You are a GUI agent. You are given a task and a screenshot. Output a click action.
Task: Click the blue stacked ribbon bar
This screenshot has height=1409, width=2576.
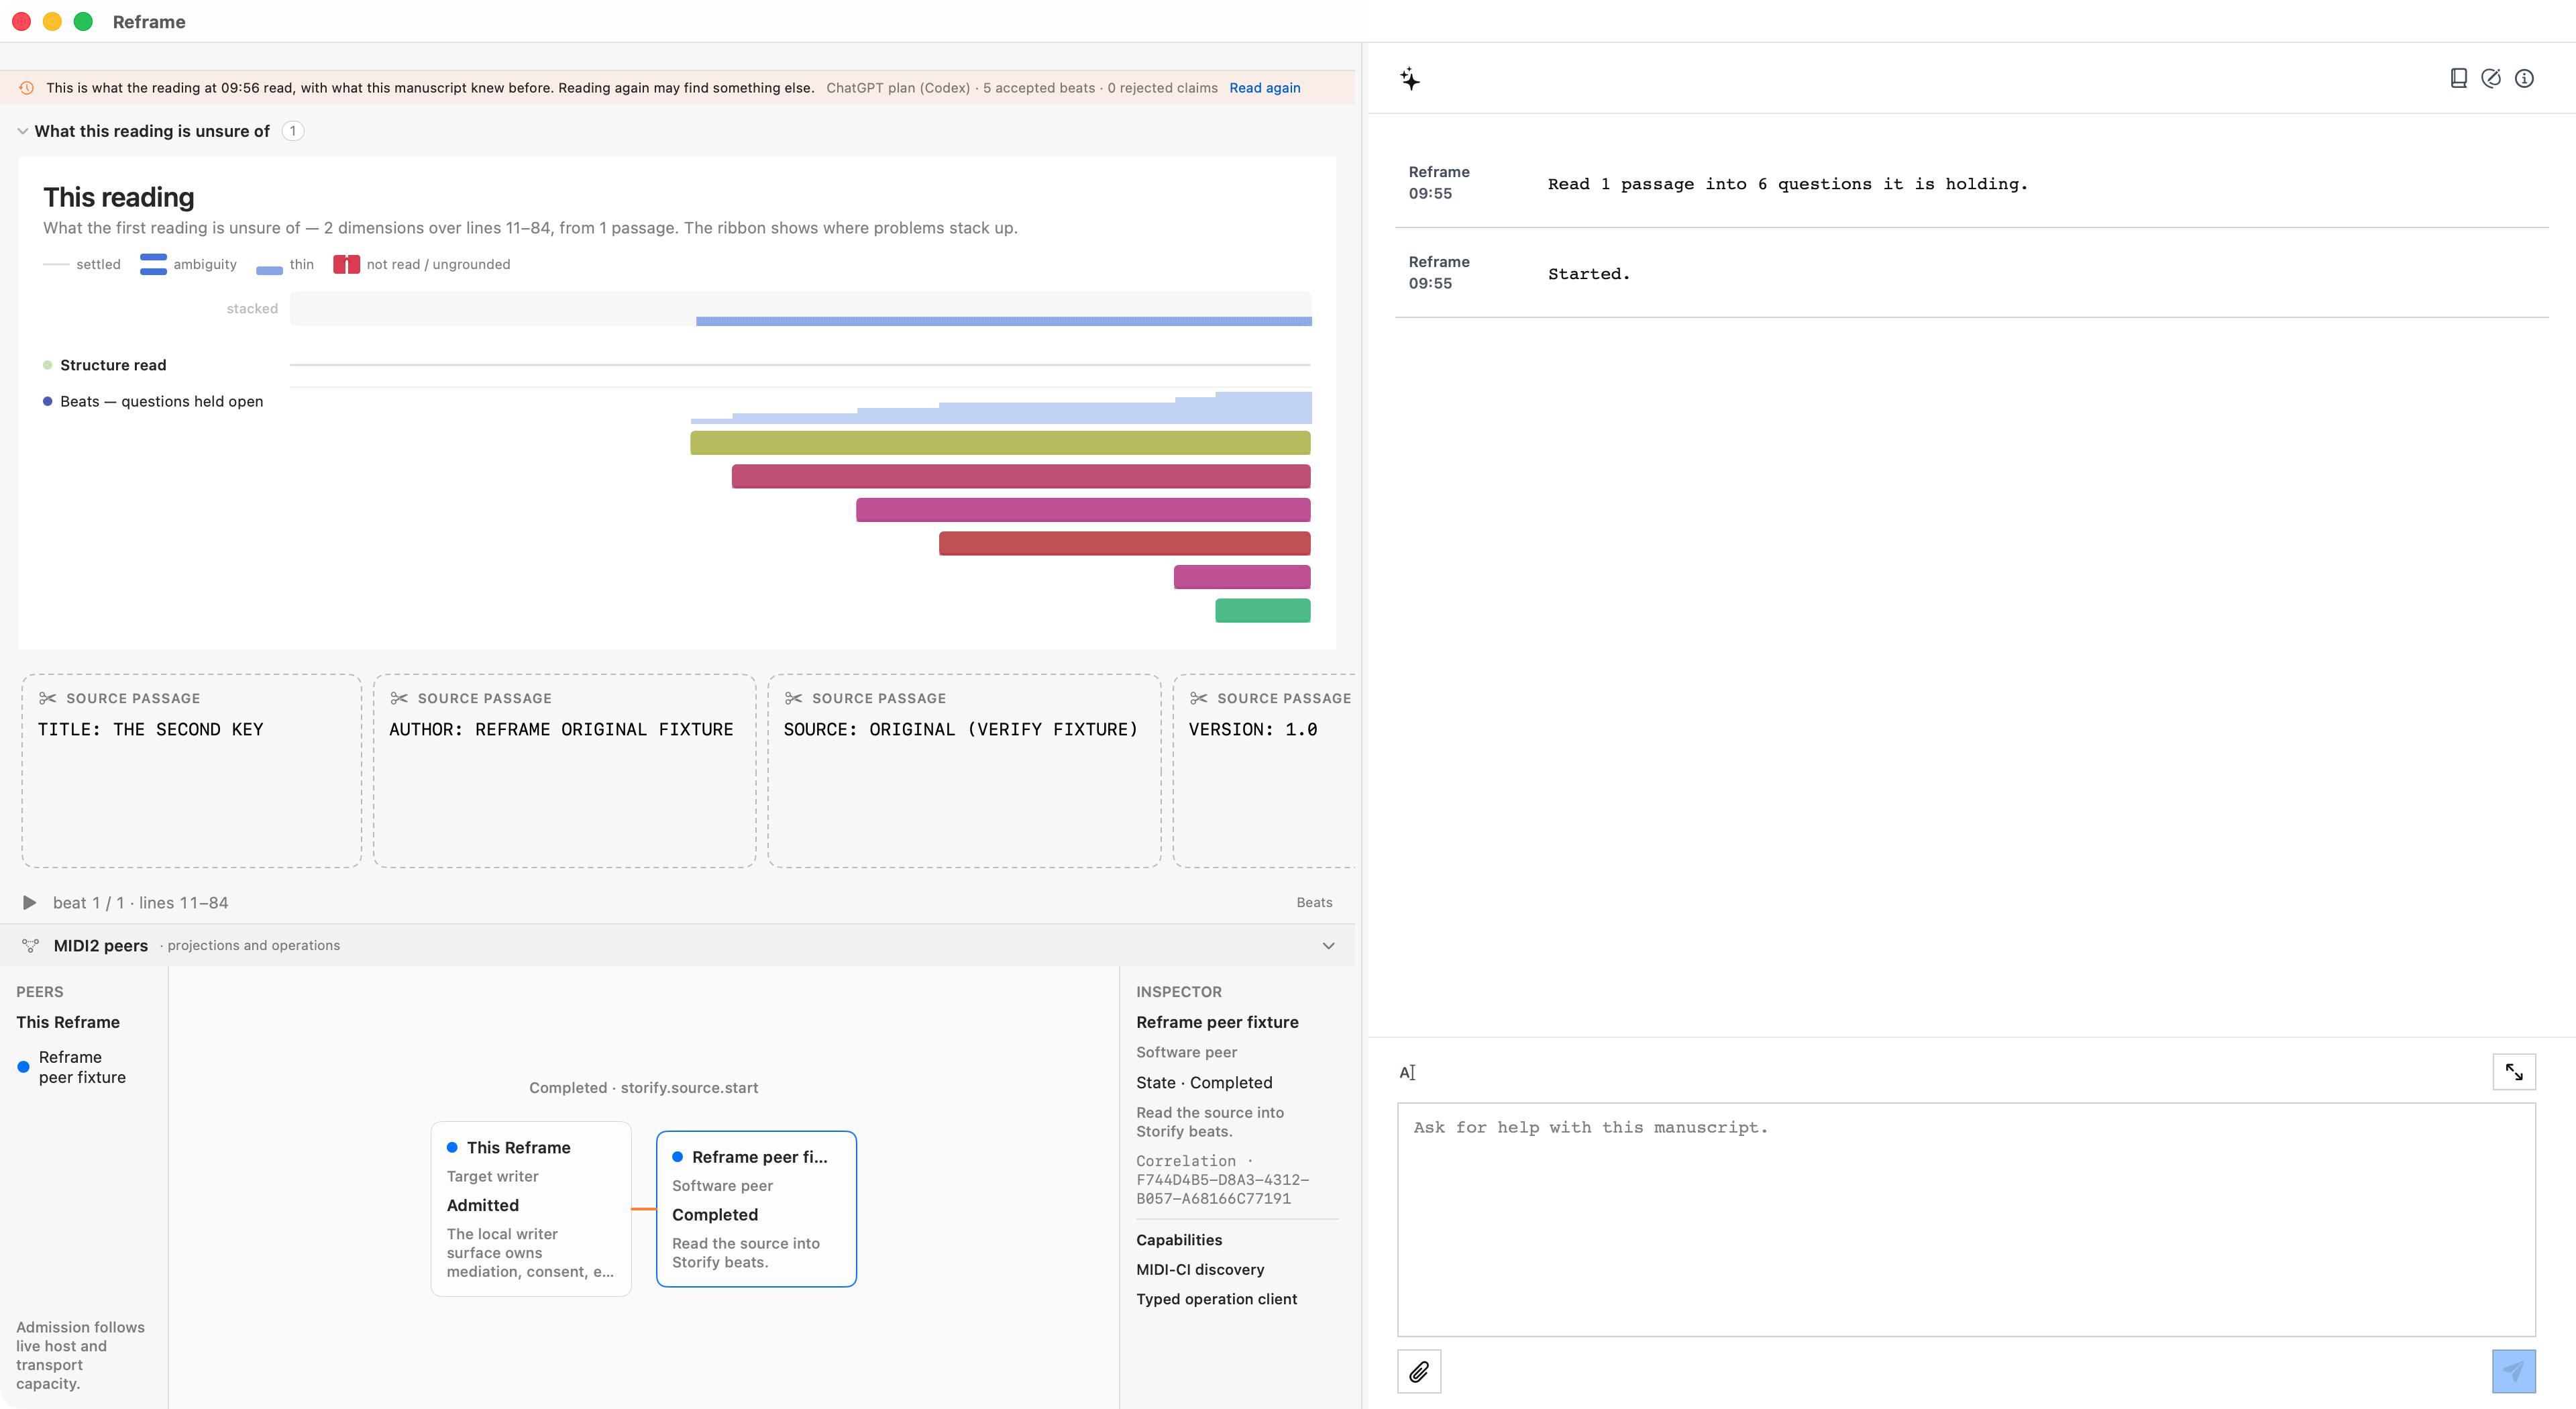coord(1003,321)
